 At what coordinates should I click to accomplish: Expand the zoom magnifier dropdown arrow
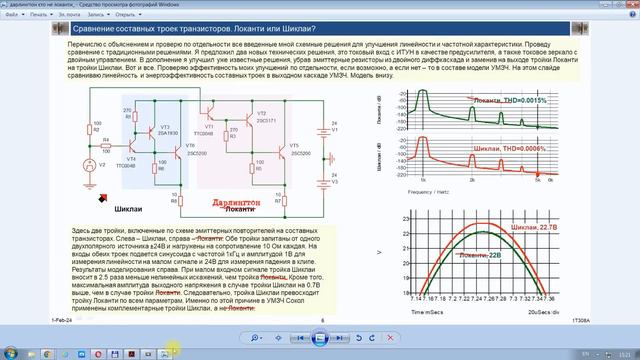tap(261, 338)
